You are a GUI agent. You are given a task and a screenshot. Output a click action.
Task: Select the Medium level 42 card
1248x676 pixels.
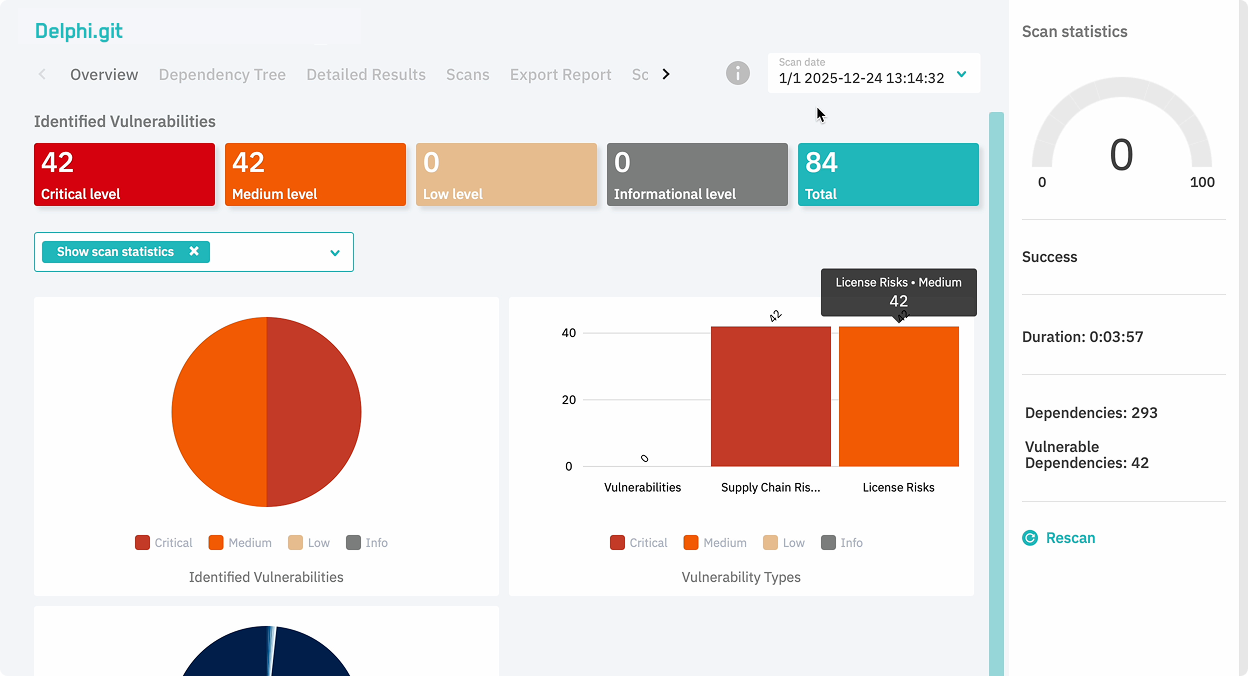point(315,174)
